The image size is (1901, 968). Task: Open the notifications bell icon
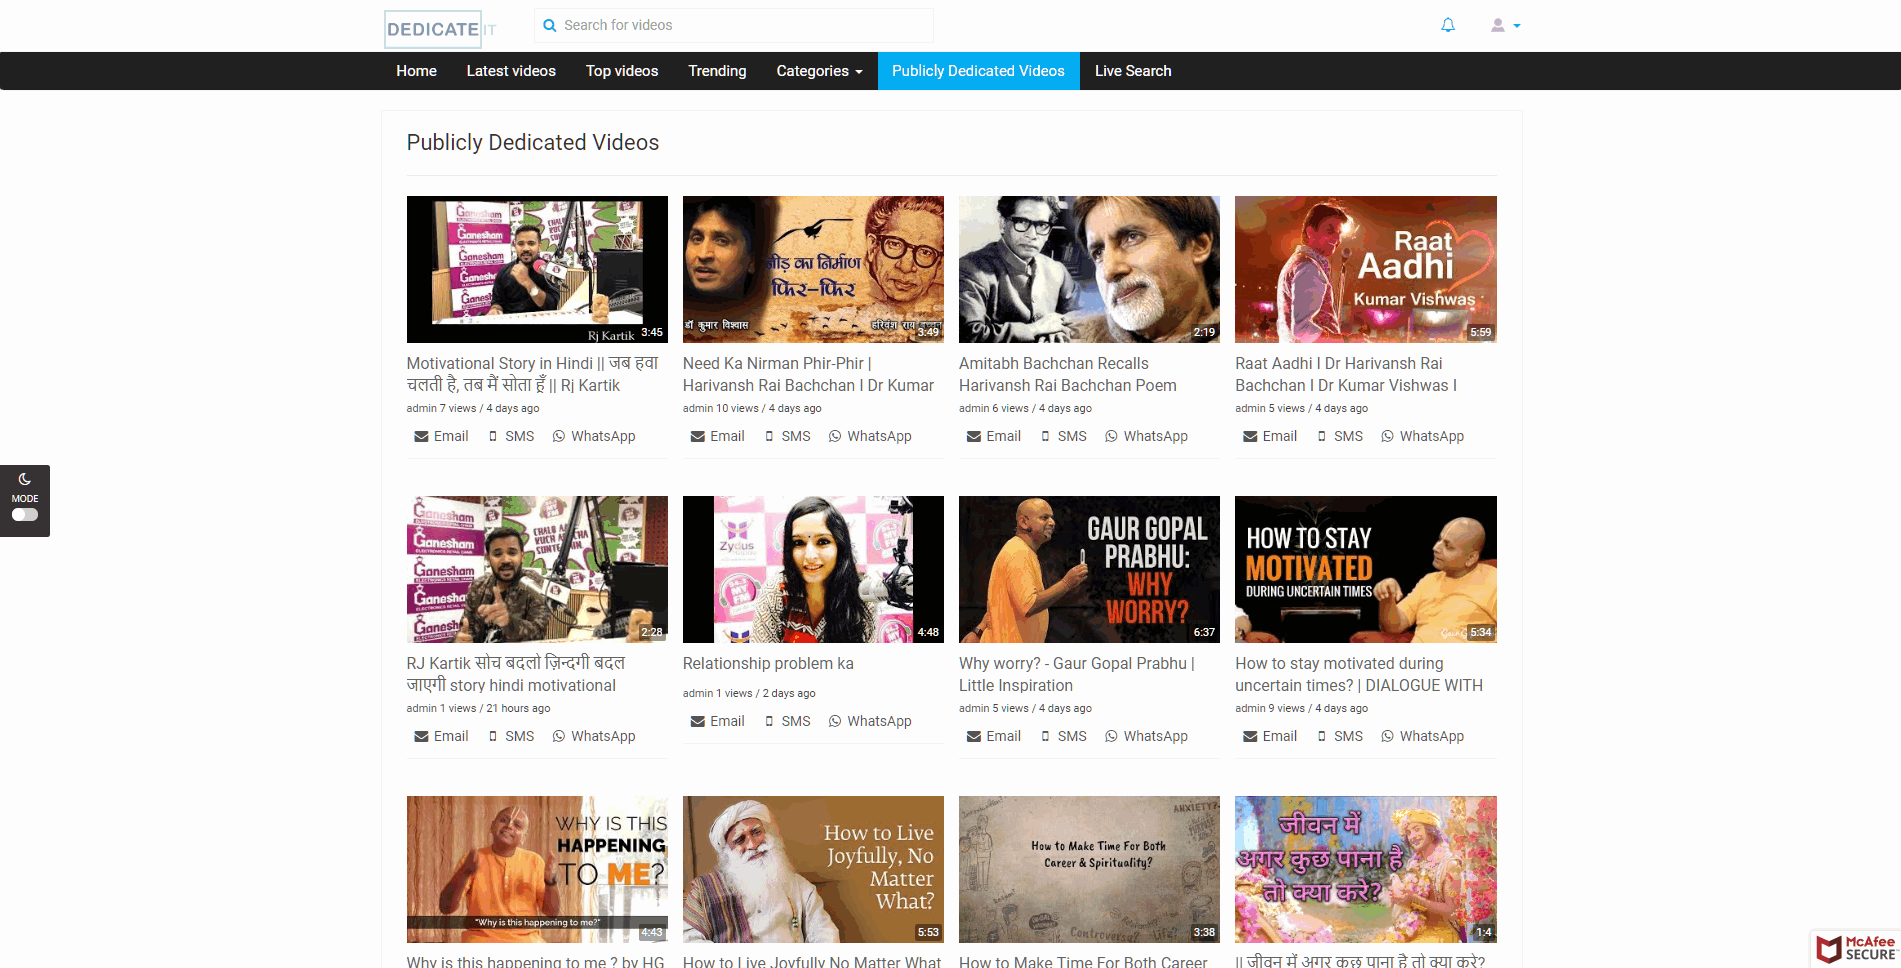coord(1447,25)
